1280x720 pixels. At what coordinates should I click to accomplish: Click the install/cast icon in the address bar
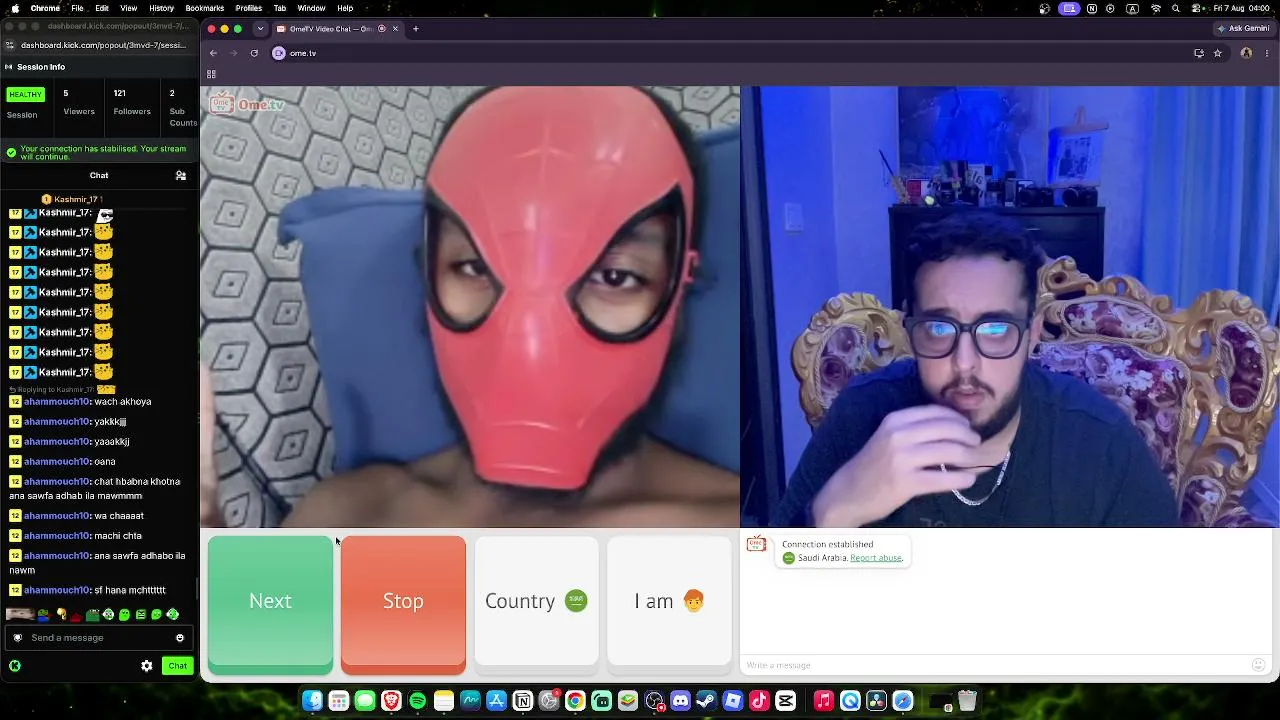click(x=1198, y=53)
